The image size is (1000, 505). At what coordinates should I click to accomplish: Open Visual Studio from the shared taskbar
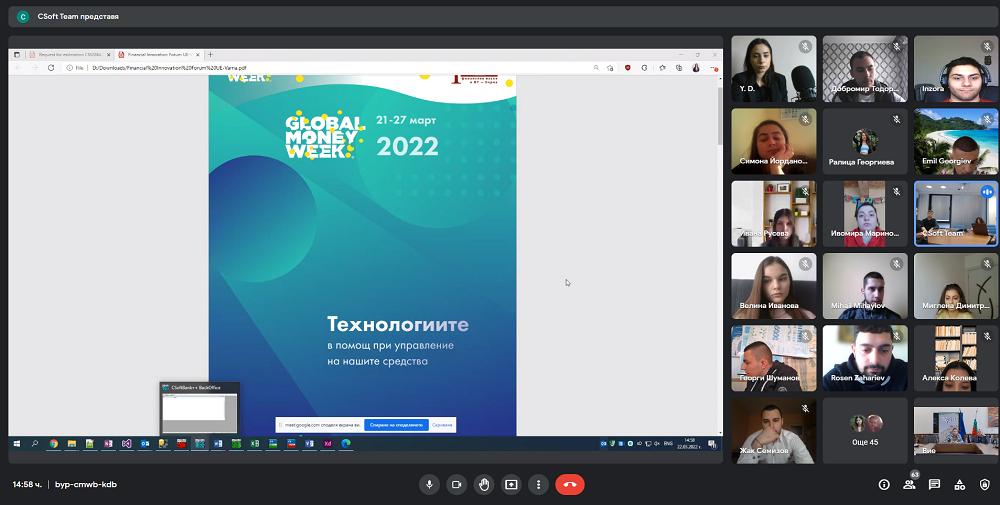126,443
